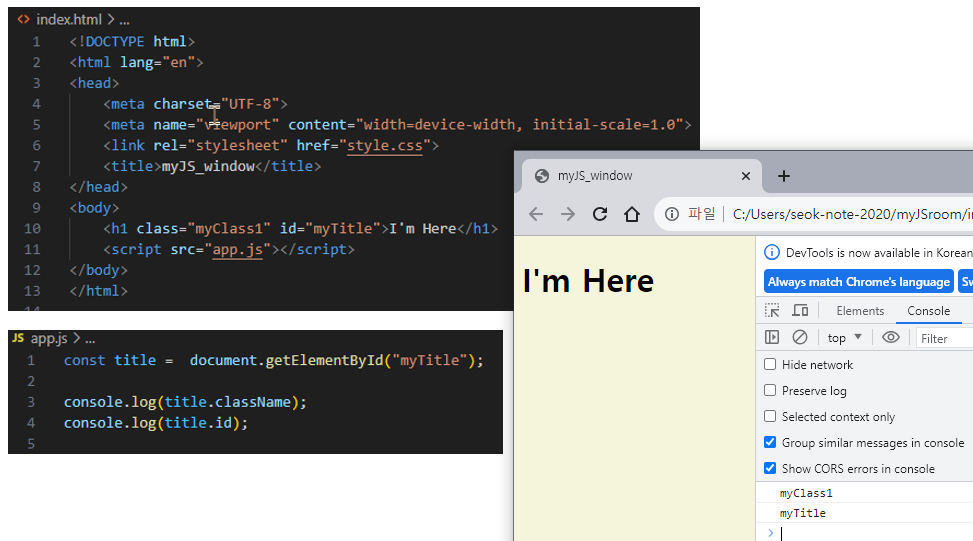Open the top context dropdown
Viewport: 973px width, 541px height.
pos(845,338)
